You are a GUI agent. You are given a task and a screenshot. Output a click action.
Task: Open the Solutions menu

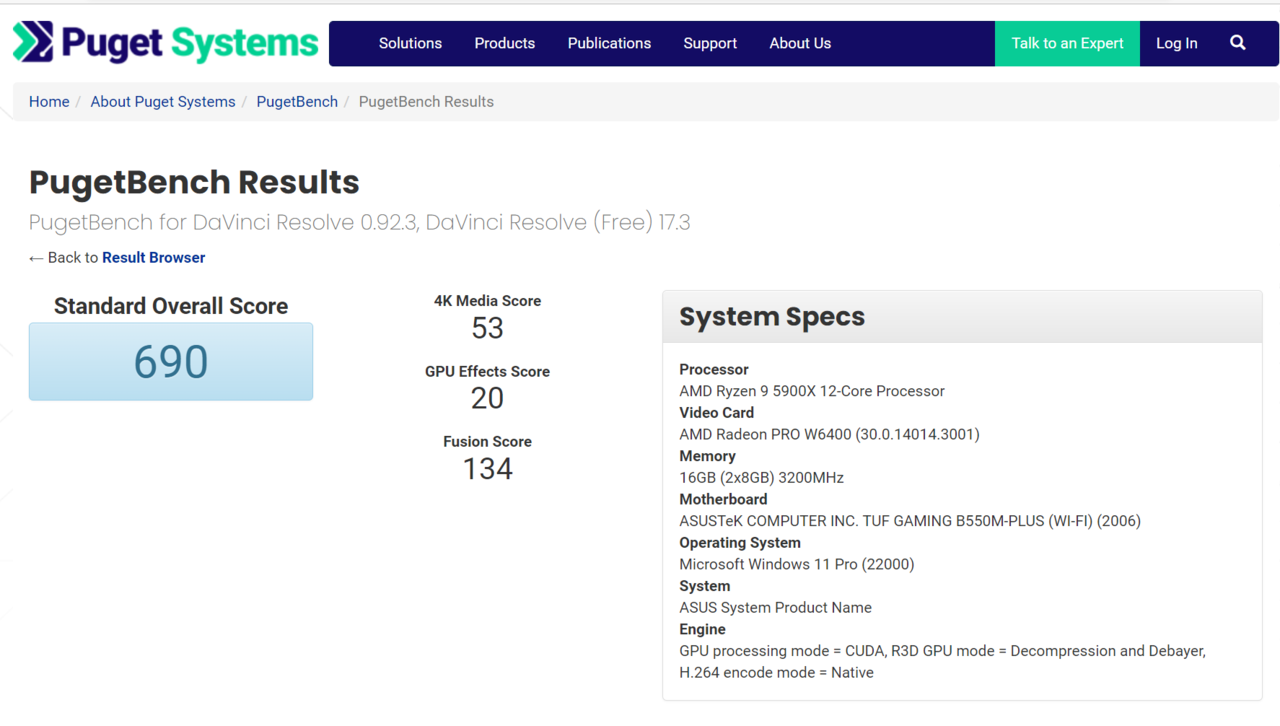(x=410, y=43)
